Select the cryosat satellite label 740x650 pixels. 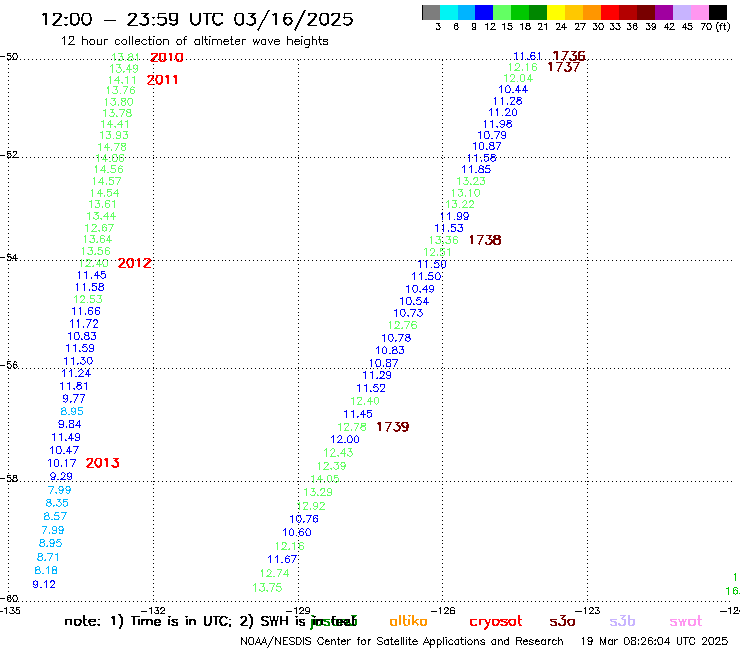pyautogui.click(x=496, y=622)
